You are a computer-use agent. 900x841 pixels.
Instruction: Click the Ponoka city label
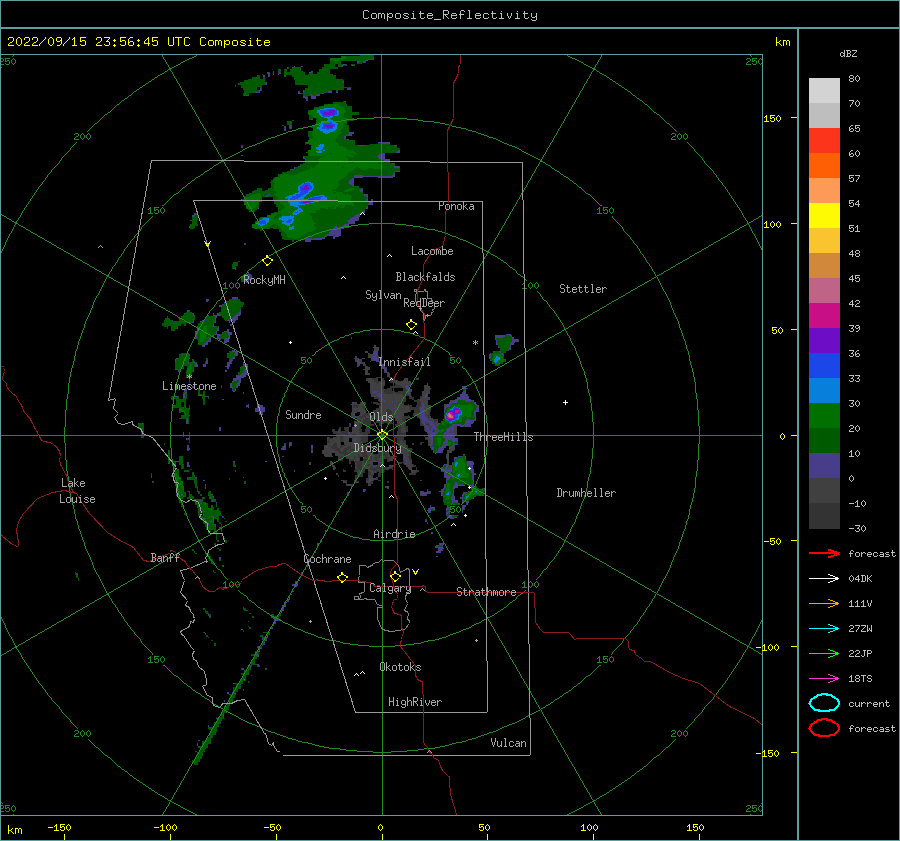tap(456, 206)
